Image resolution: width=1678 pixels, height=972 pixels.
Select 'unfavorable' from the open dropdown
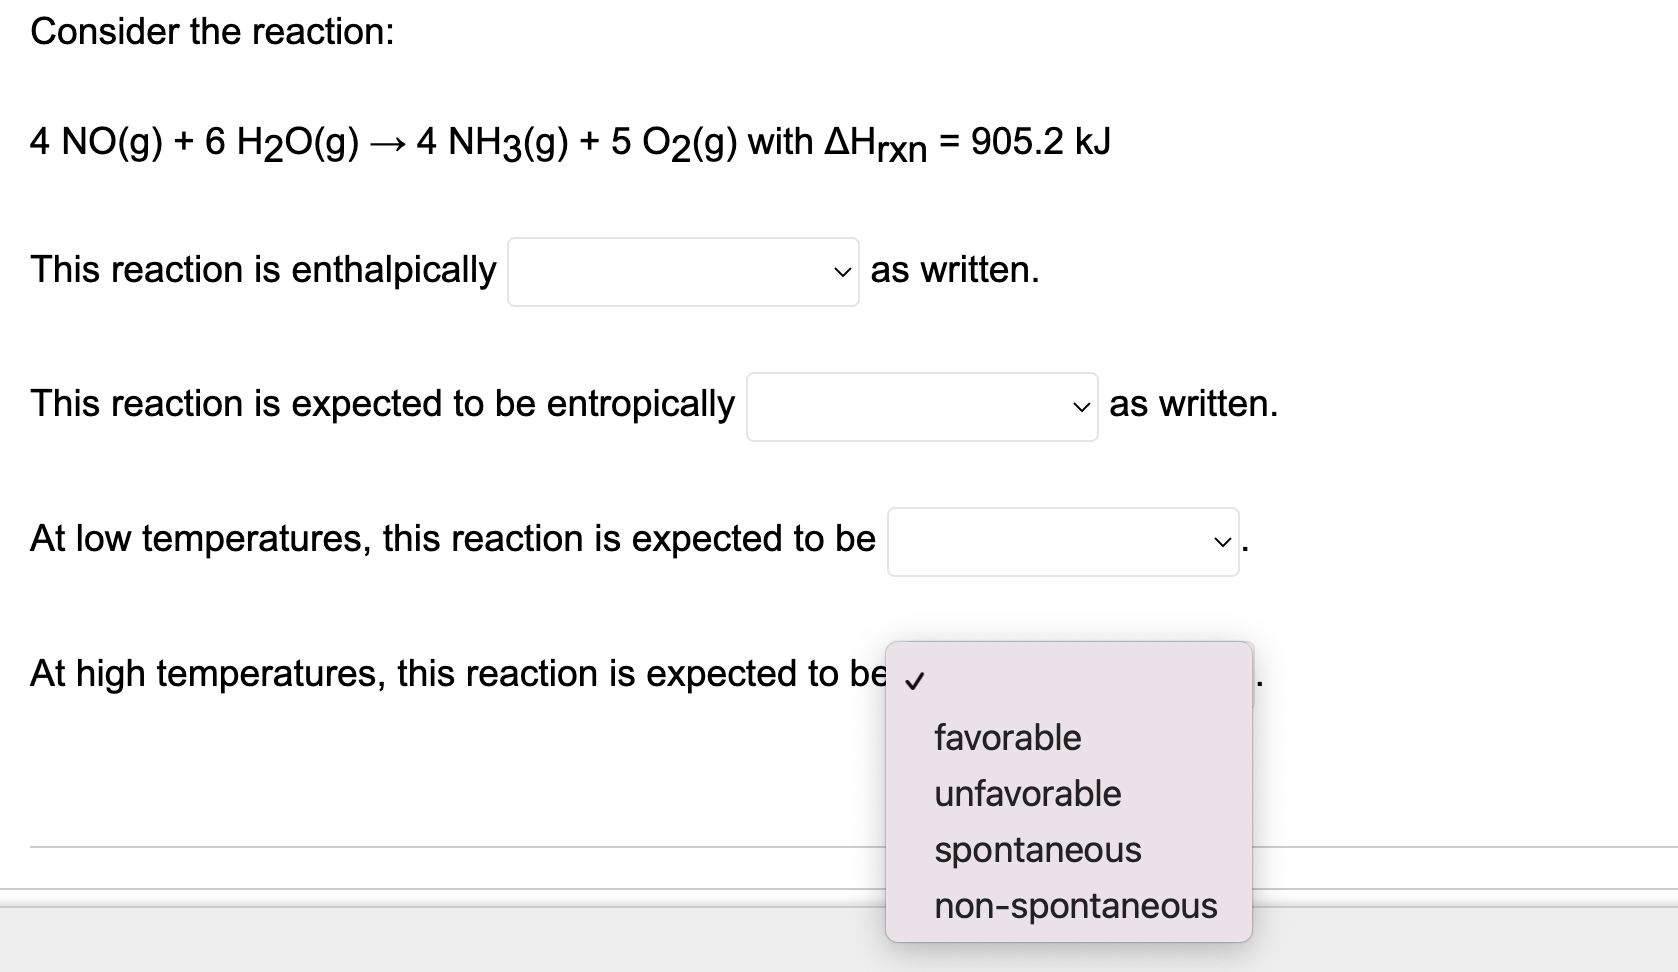(1026, 794)
